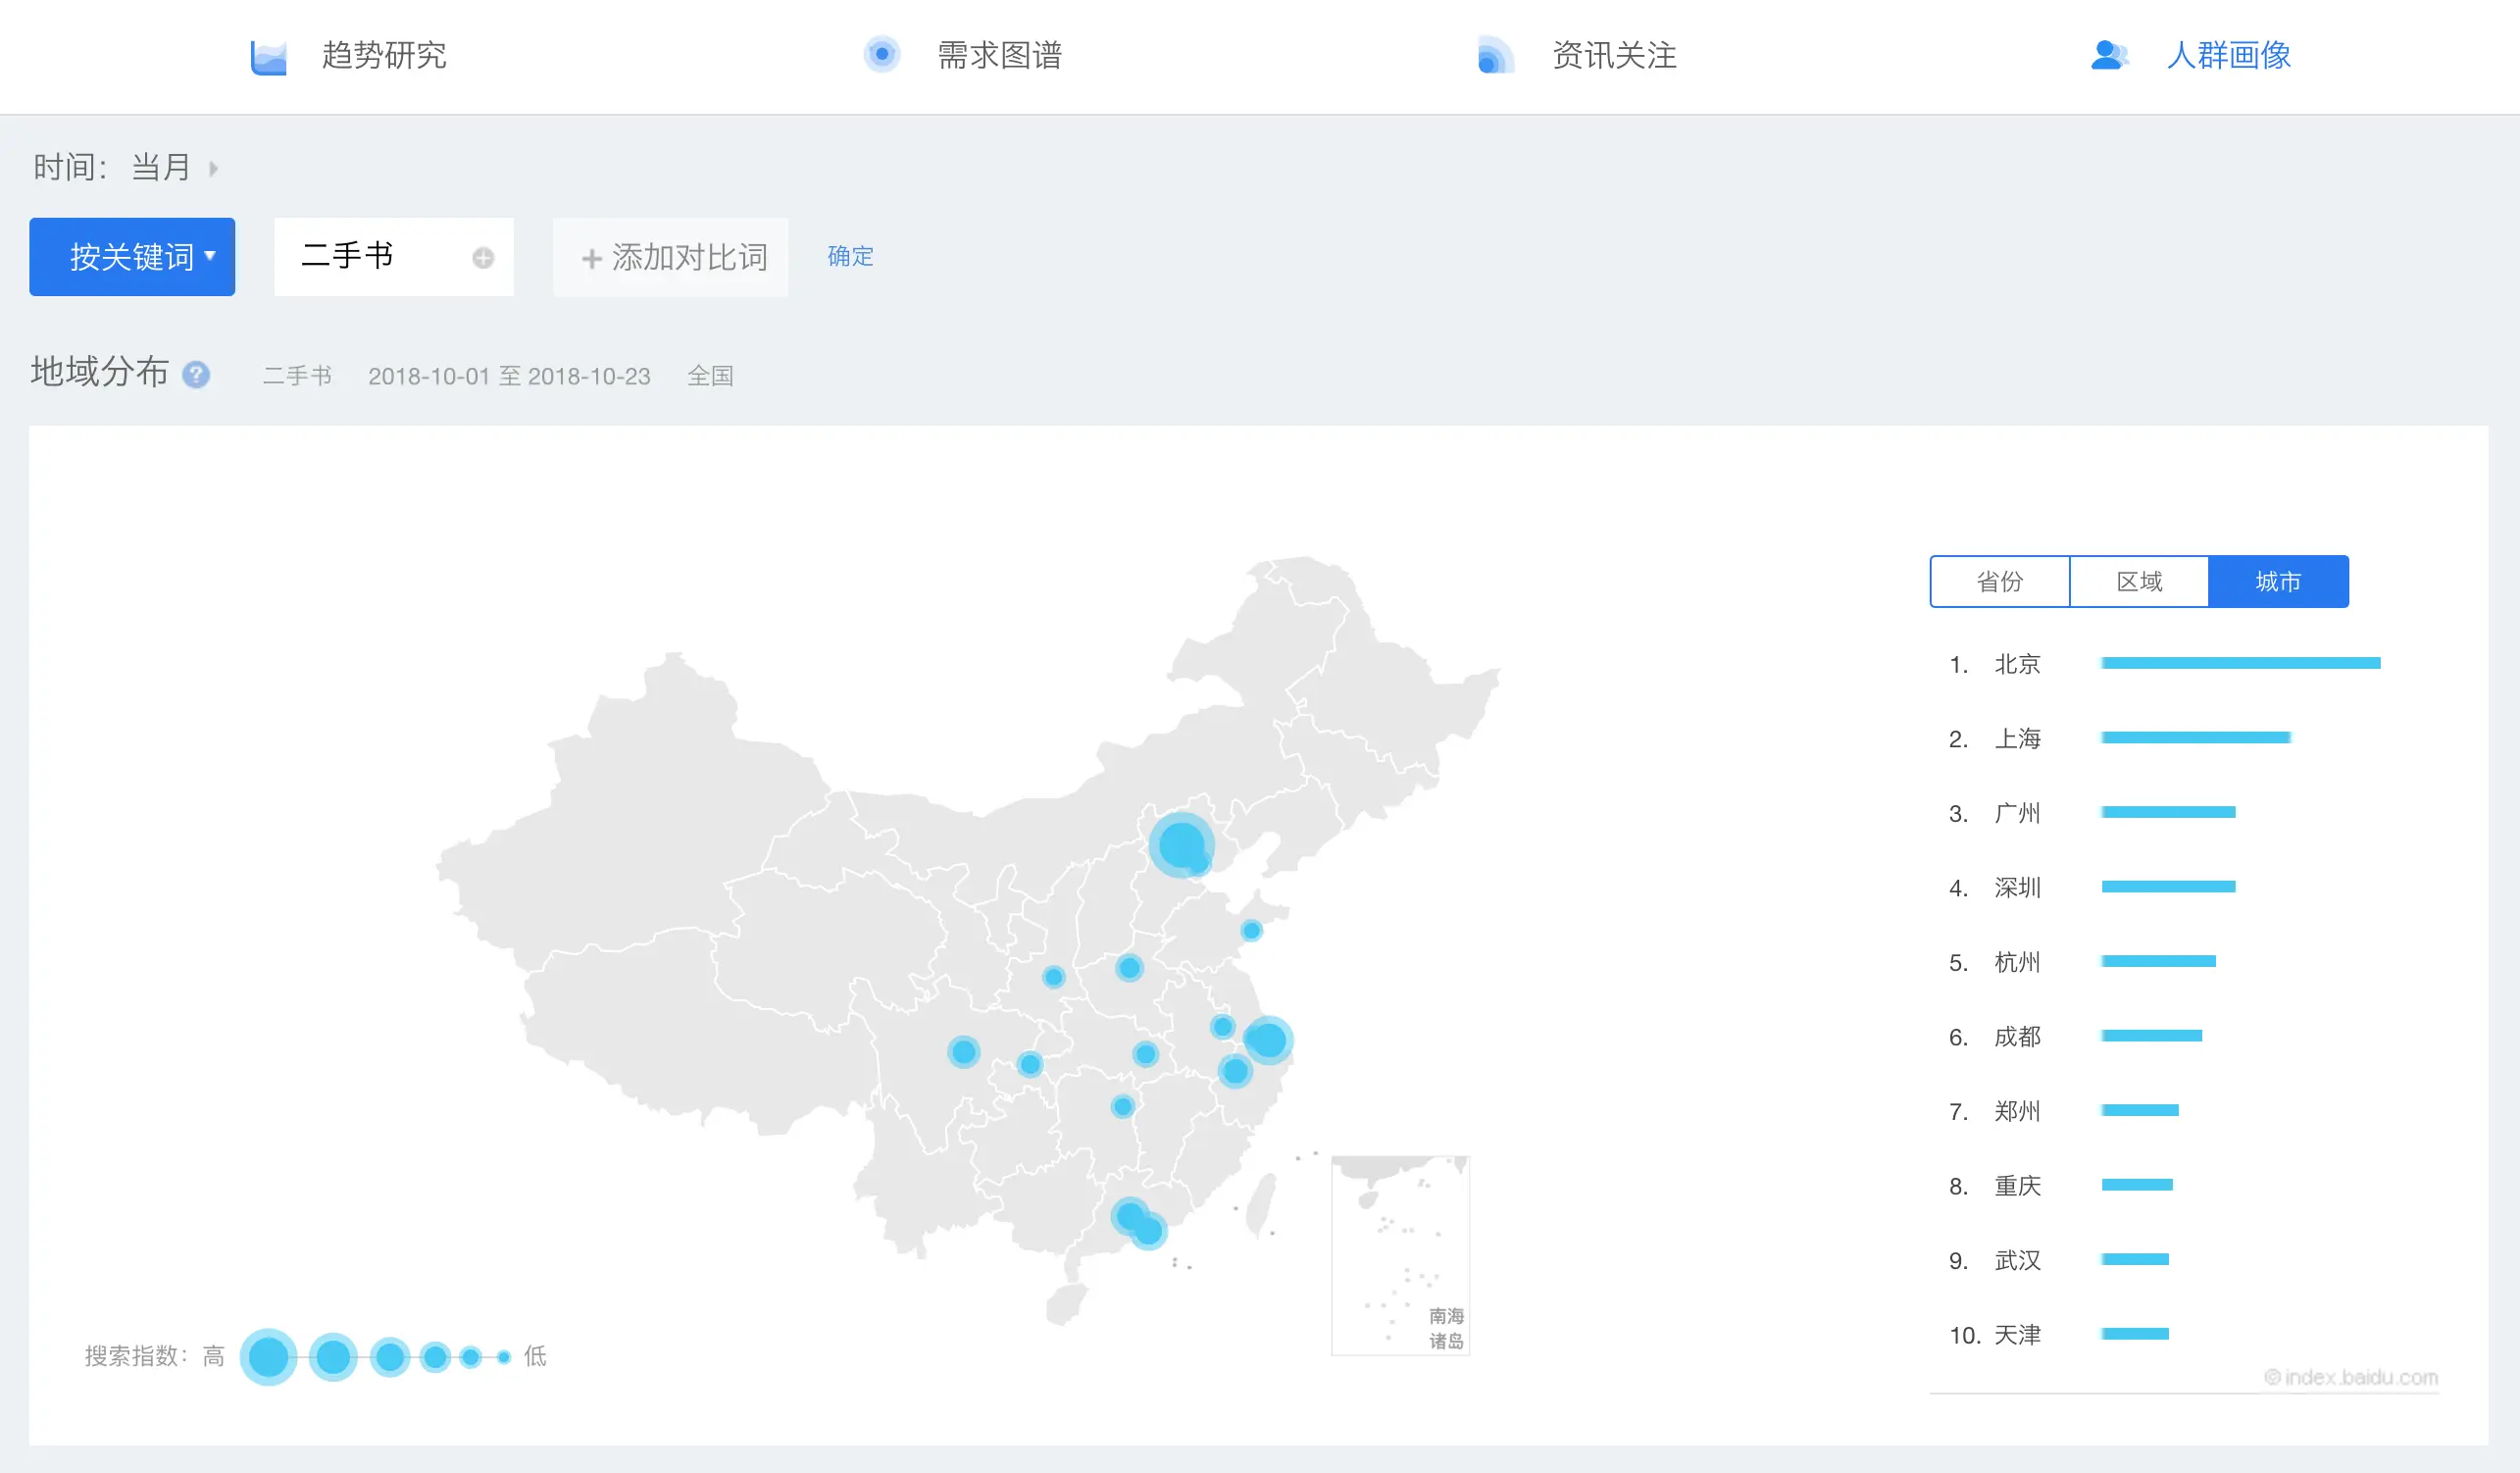Expand the 当月 time selector arrow
The width and height of the screenshot is (2520, 1473).
(x=213, y=168)
